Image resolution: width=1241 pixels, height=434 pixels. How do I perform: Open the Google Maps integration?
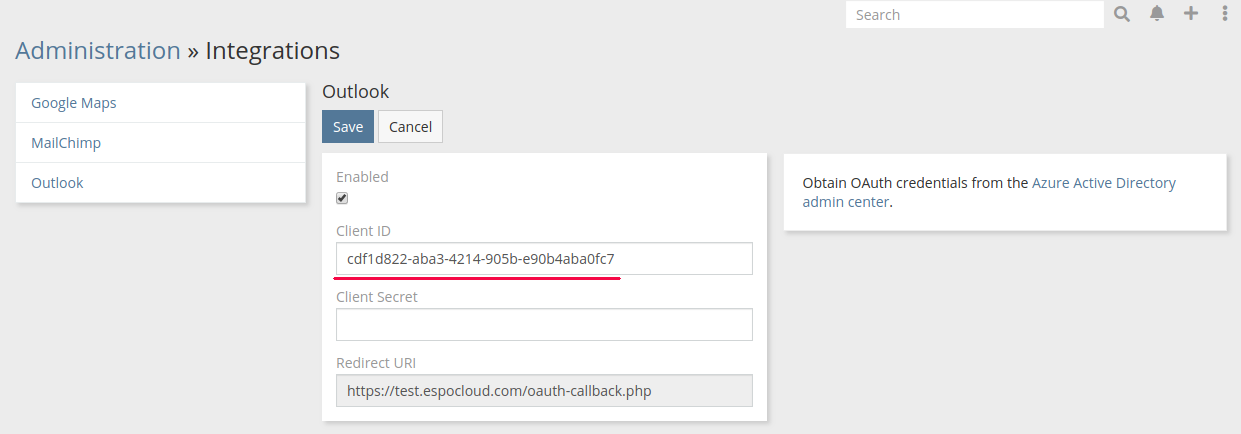pos(74,103)
